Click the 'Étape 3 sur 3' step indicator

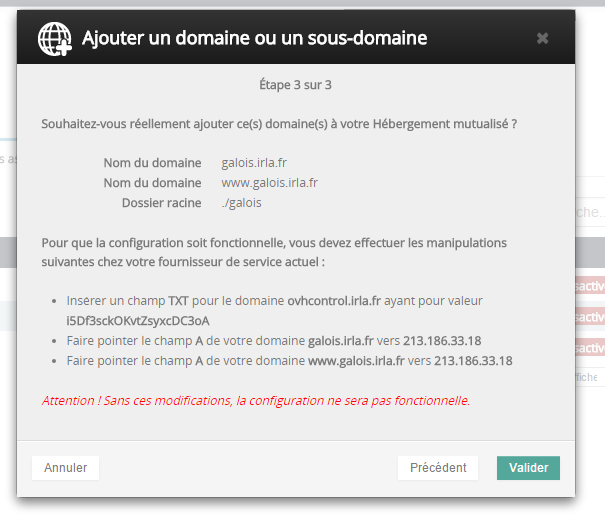[295, 85]
